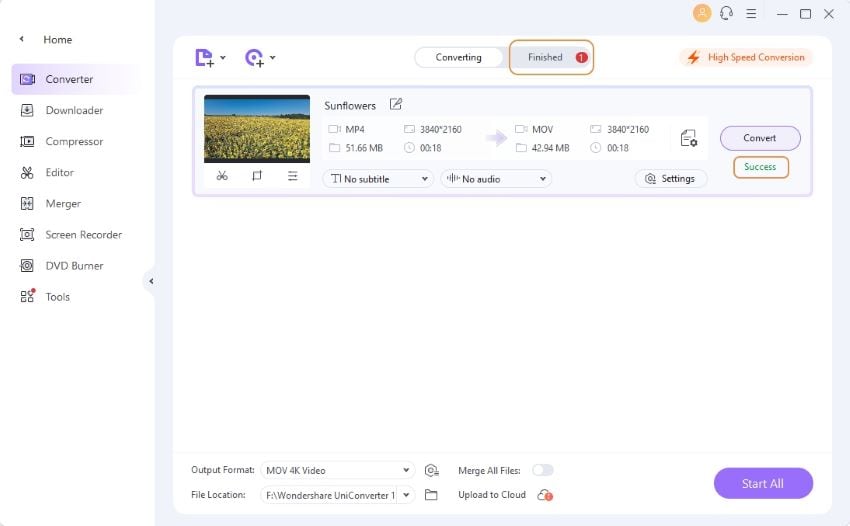This screenshot has height=526, width=850.
Task: Expand the Load DVD dropdown arrow
Action: coord(273,57)
